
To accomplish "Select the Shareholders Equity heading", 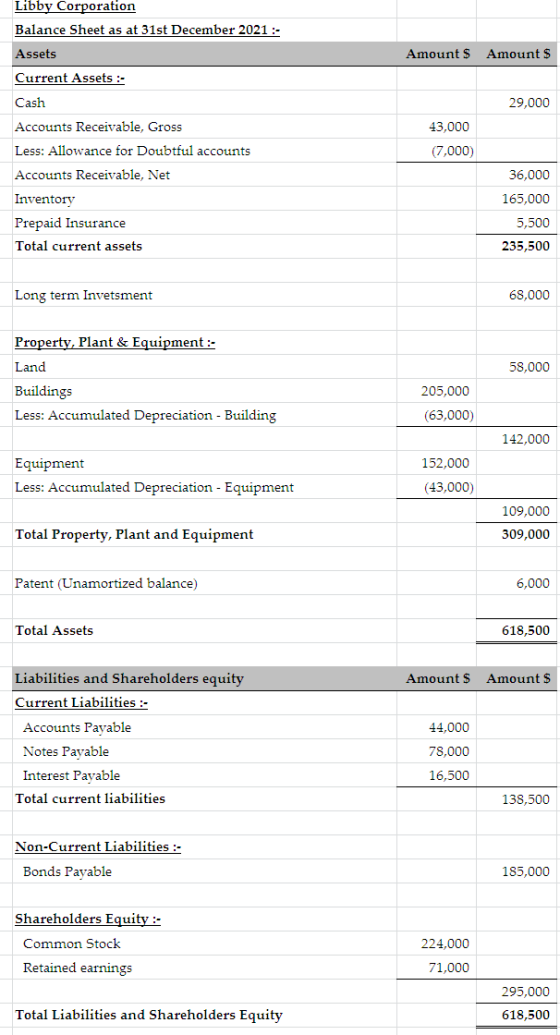I will pos(88,919).
